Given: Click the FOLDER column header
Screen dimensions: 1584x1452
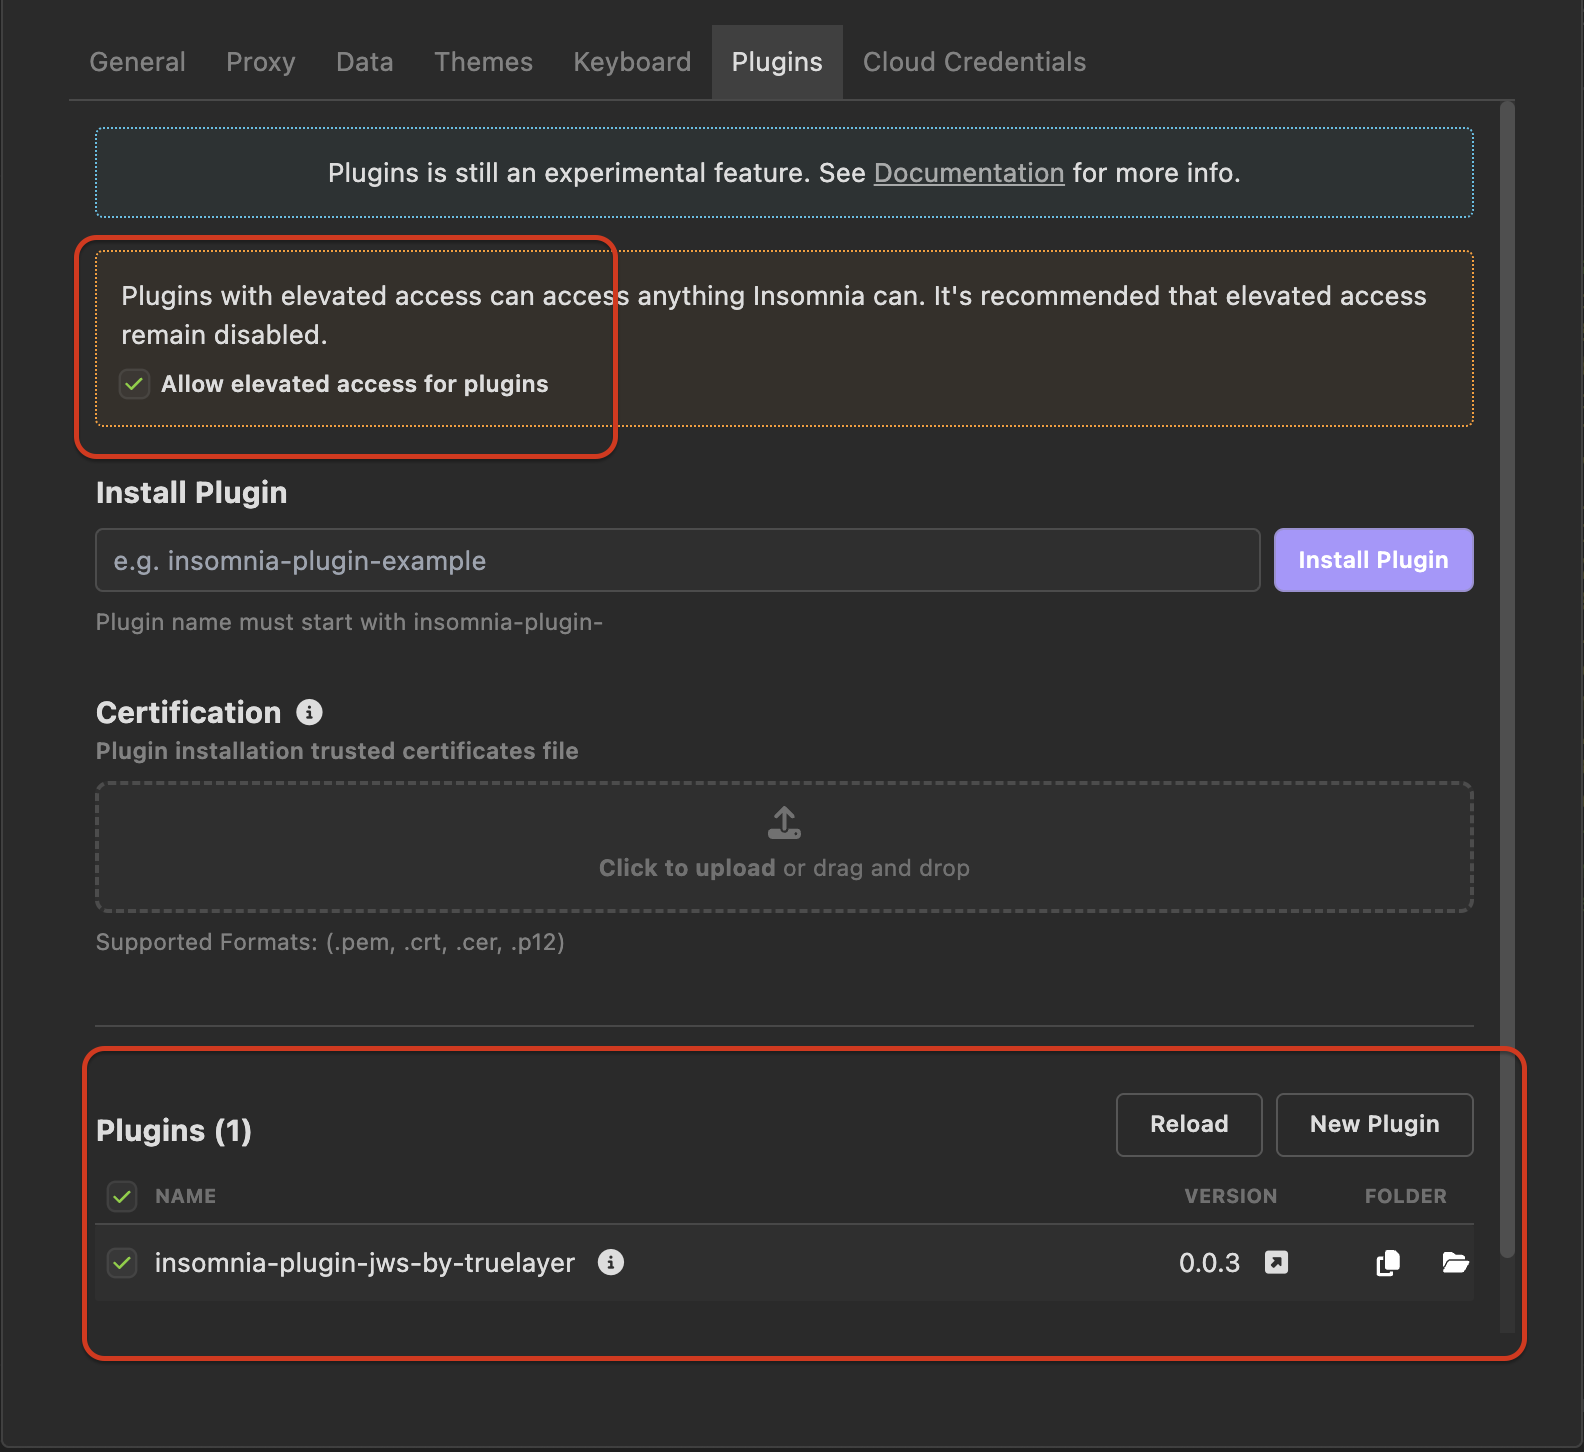Looking at the screenshot, I should point(1405,1196).
